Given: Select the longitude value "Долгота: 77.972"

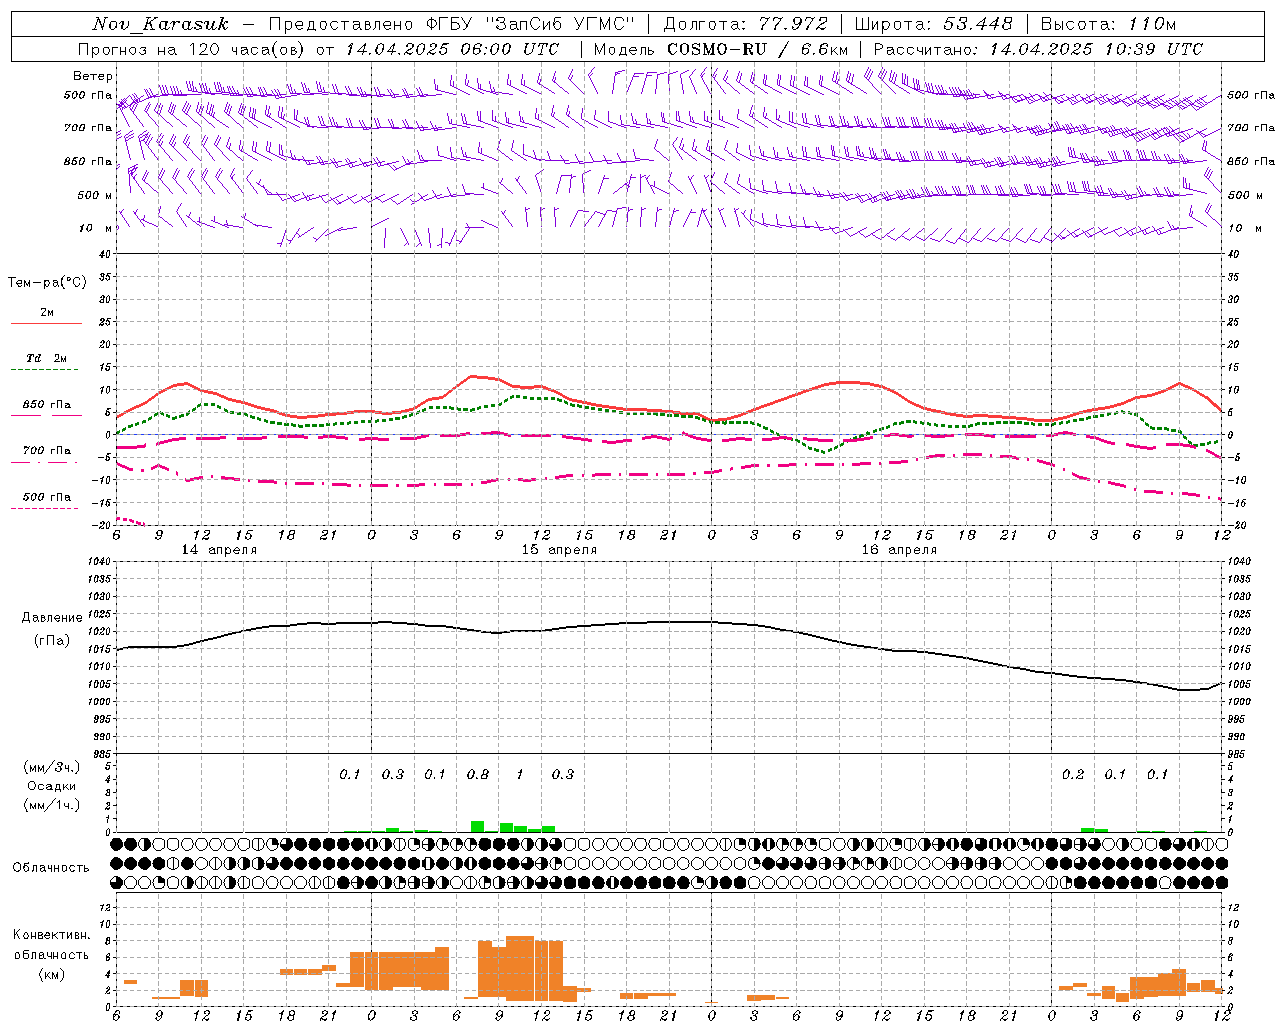Looking at the screenshot, I should (x=746, y=24).
